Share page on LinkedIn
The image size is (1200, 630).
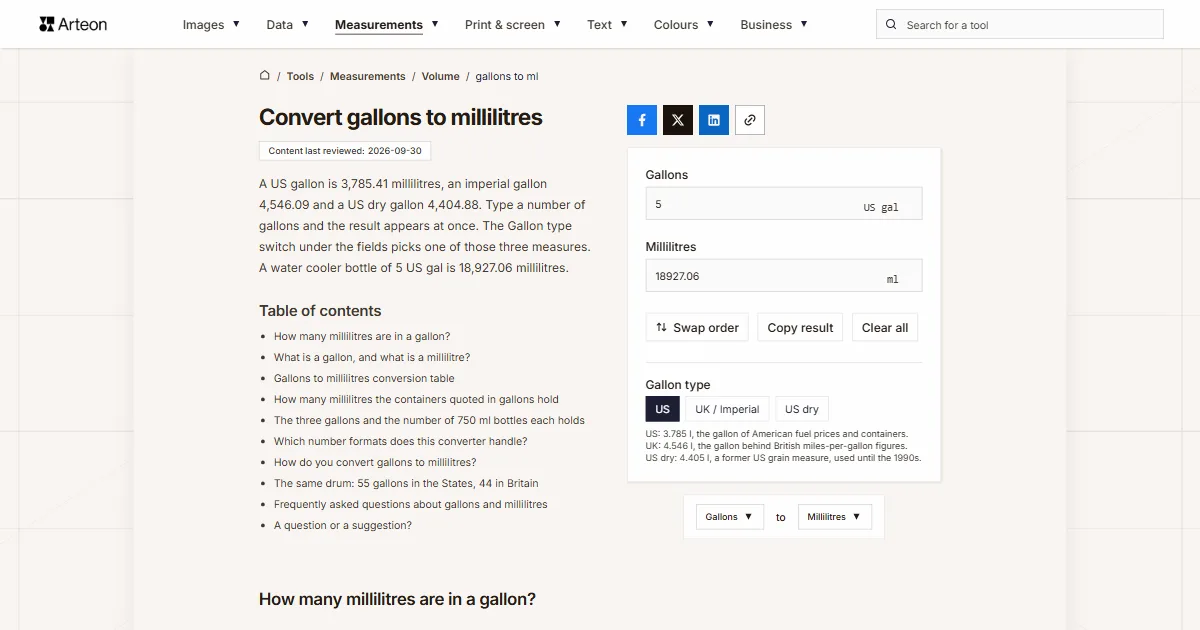714,120
